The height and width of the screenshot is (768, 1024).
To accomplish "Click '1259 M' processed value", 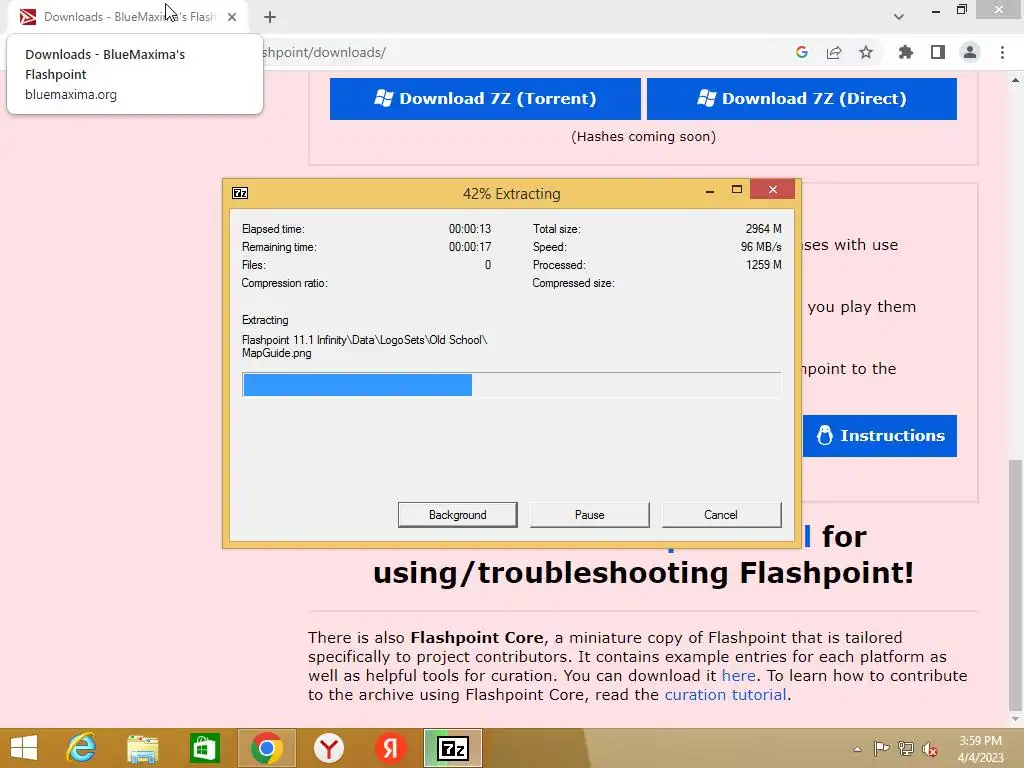I will [x=763, y=264].
